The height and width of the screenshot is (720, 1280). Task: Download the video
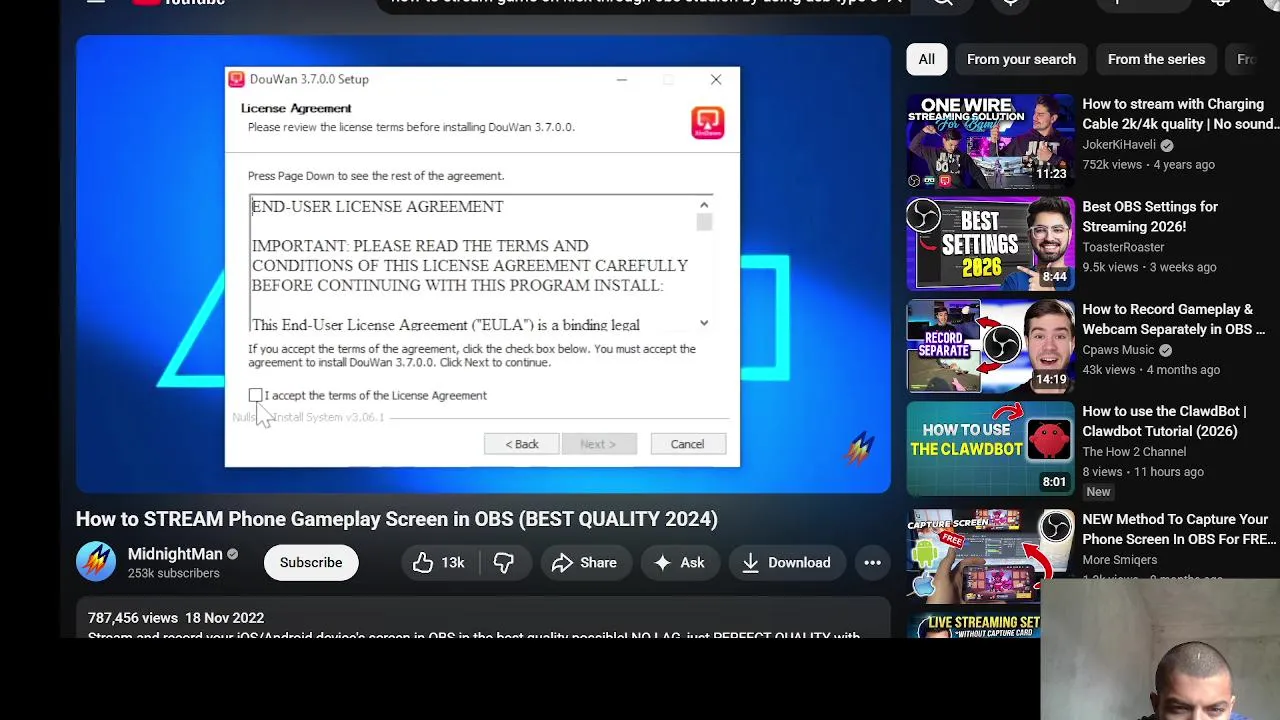point(787,562)
